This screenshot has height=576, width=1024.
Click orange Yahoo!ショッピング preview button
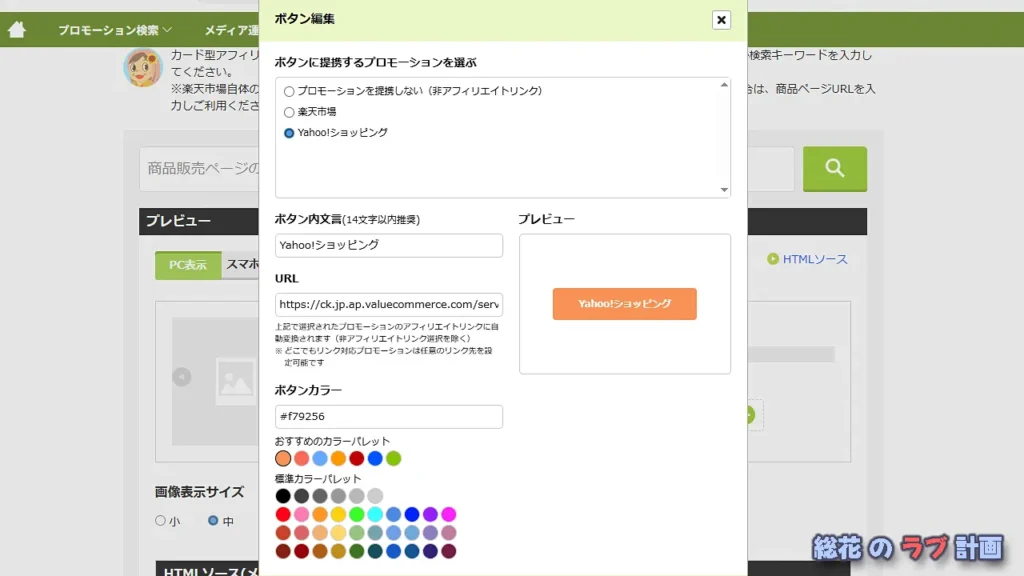click(x=624, y=304)
